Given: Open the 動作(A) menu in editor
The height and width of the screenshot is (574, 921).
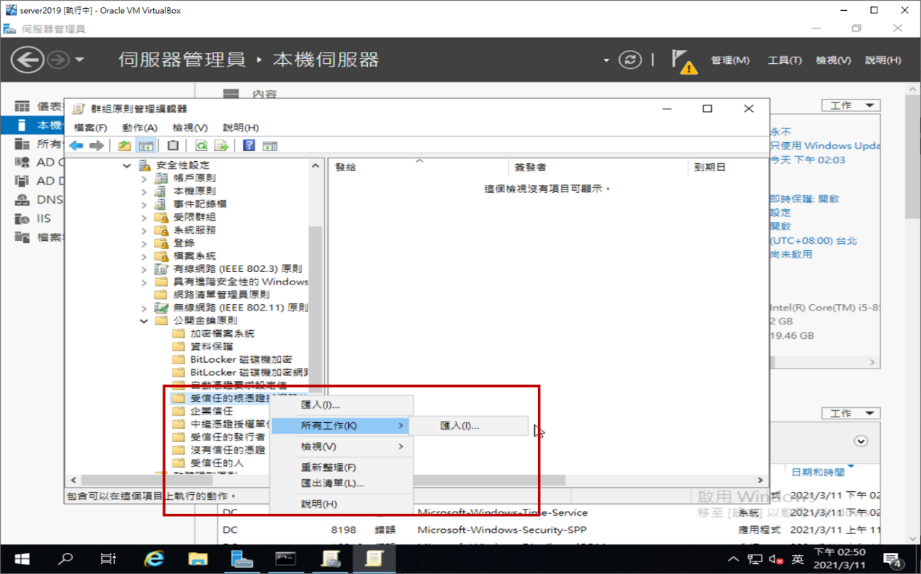Looking at the screenshot, I should [x=139, y=128].
